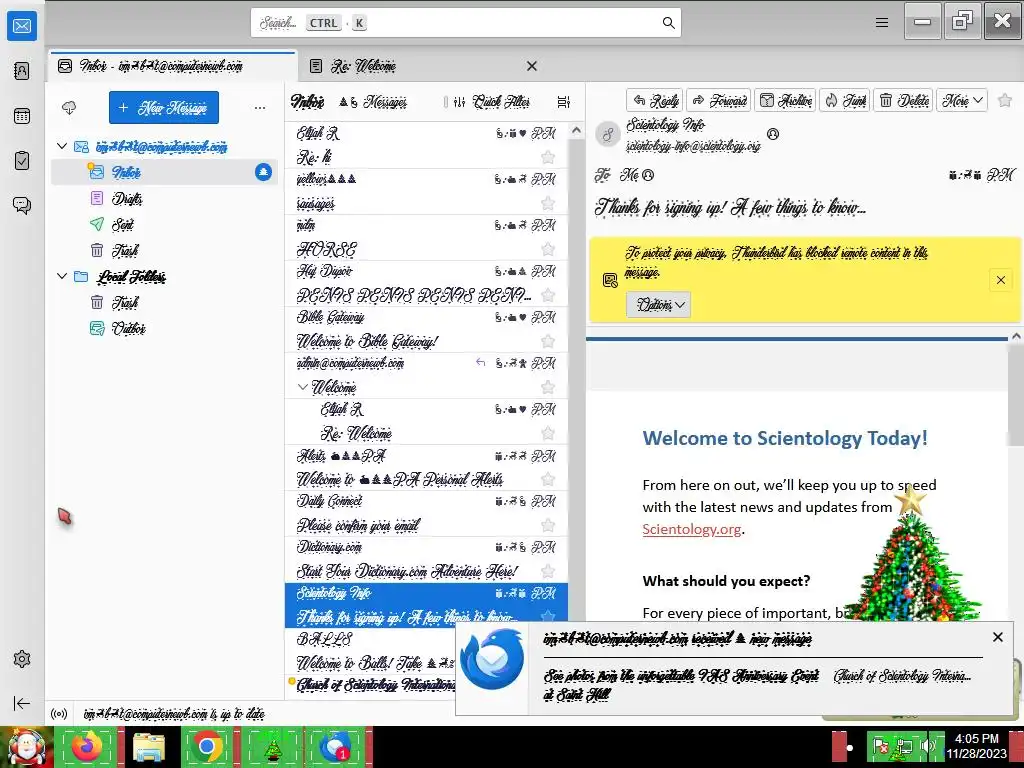Viewport: 1024px width, 768px height.
Task: Star the 'Re: Welcome' threaded message
Action: point(548,433)
